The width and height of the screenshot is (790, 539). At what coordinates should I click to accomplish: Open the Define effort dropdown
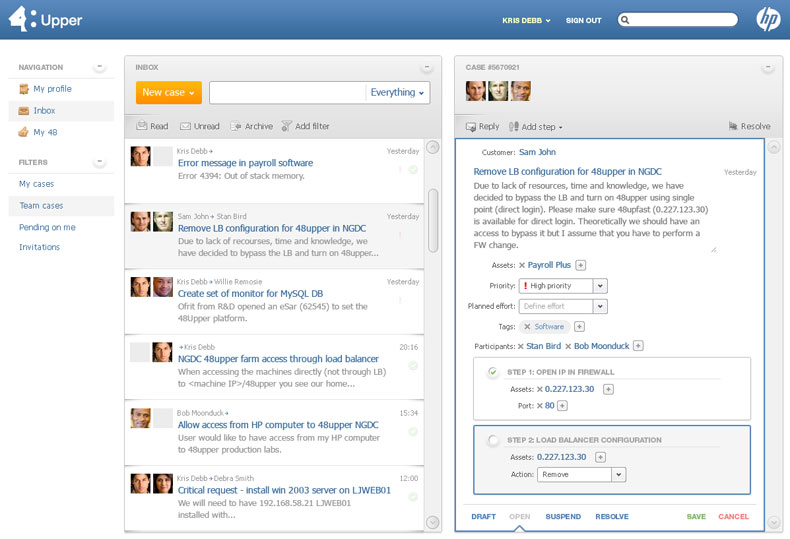click(x=600, y=306)
